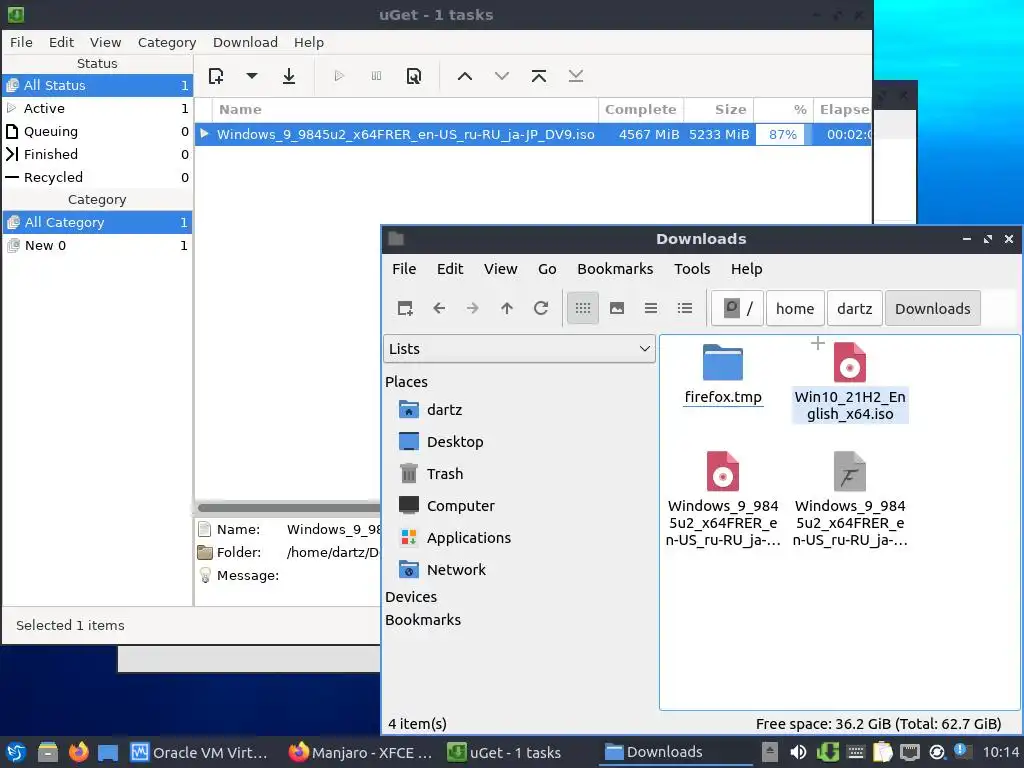1024x768 pixels.
Task: Switch to Oracle VM VirtualBox taskbar item
Action: (199, 752)
